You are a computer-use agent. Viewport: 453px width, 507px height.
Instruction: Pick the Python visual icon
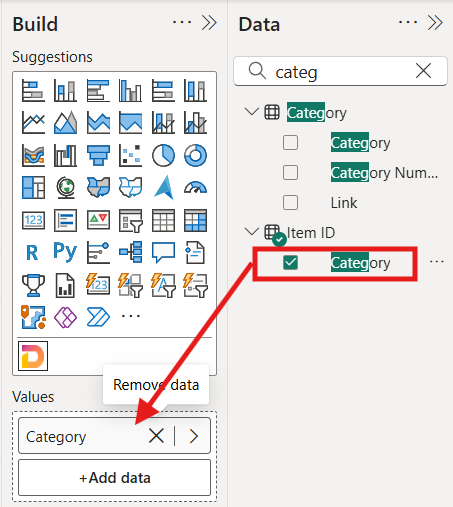coord(65,252)
